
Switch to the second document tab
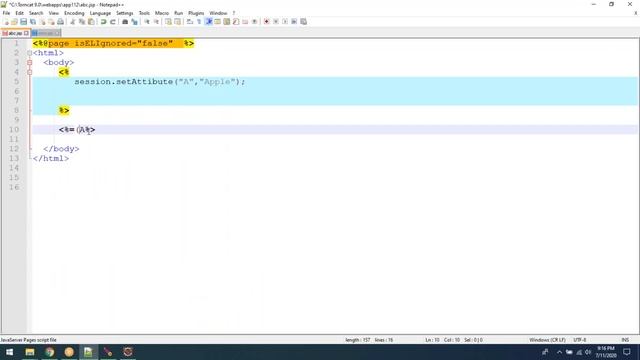click(46, 33)
